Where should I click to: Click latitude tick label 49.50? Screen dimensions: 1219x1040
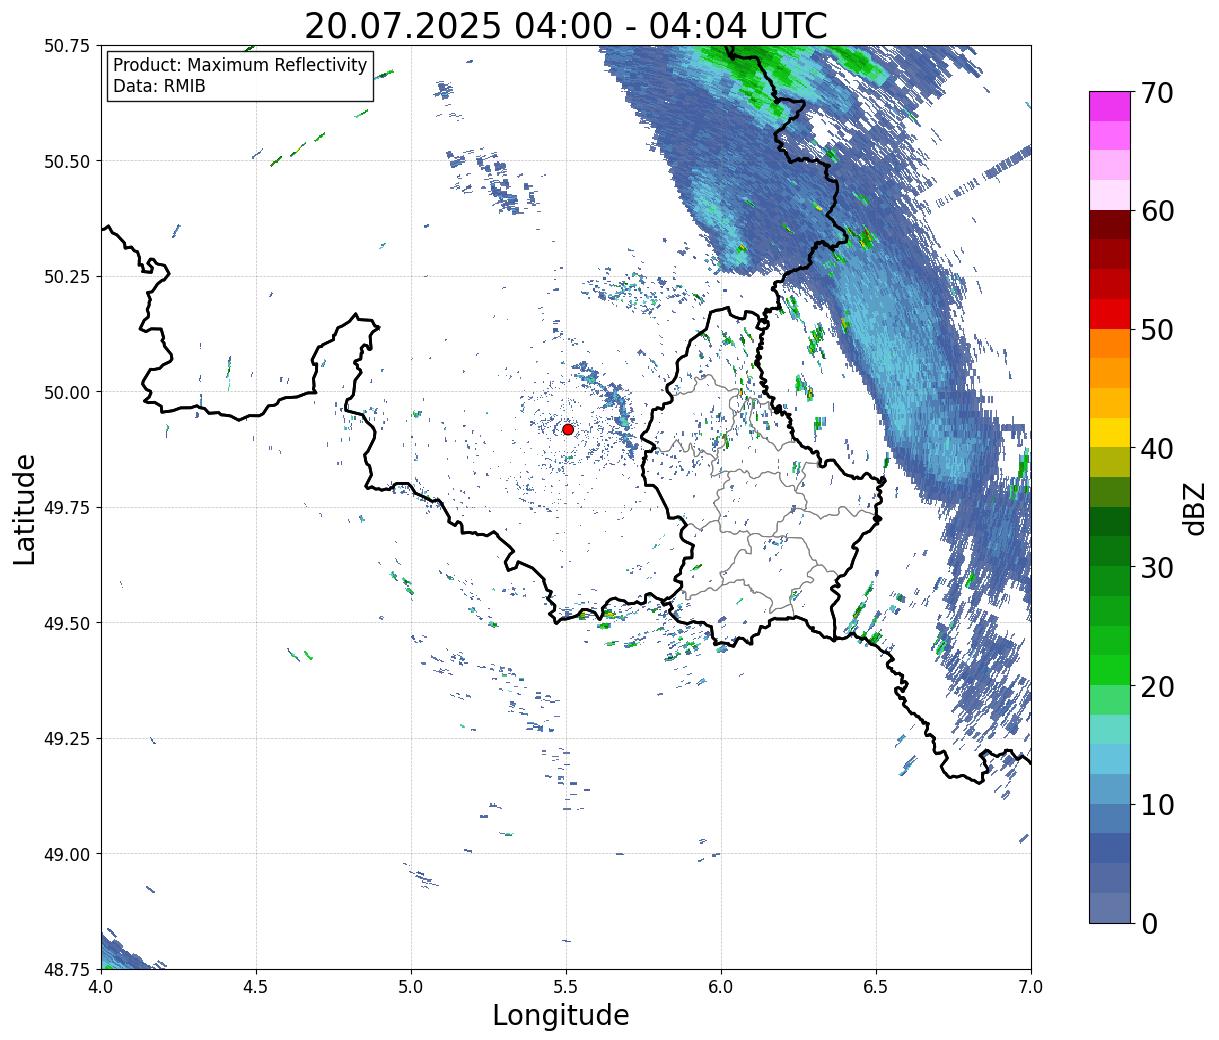click(67, 623)
